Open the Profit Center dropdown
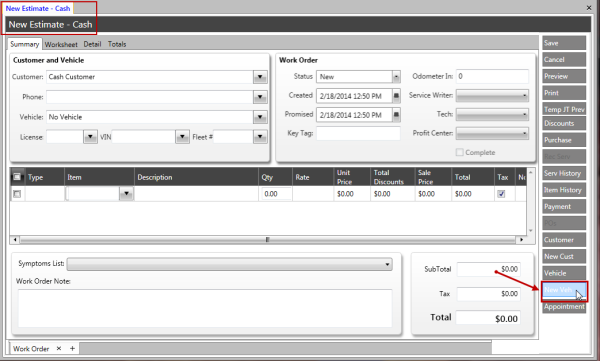This screenshot has width=600, height=361. coord(492,133)
